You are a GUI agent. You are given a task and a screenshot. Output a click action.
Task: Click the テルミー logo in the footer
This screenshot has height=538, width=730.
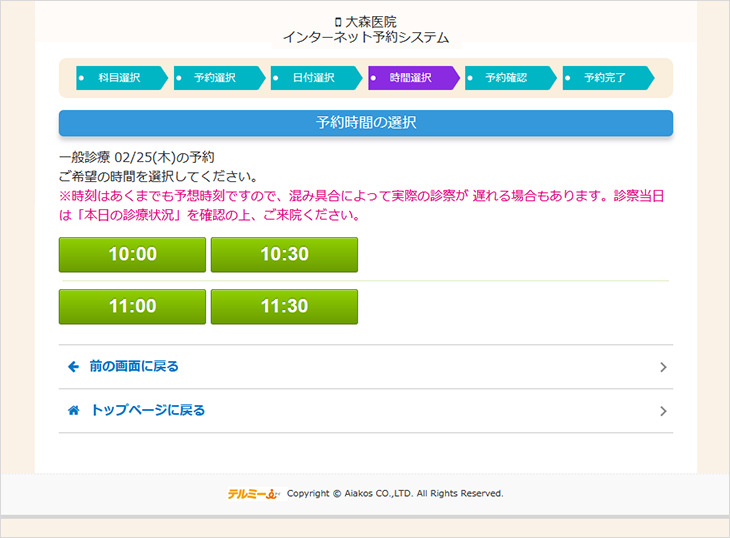coord(254,494)
